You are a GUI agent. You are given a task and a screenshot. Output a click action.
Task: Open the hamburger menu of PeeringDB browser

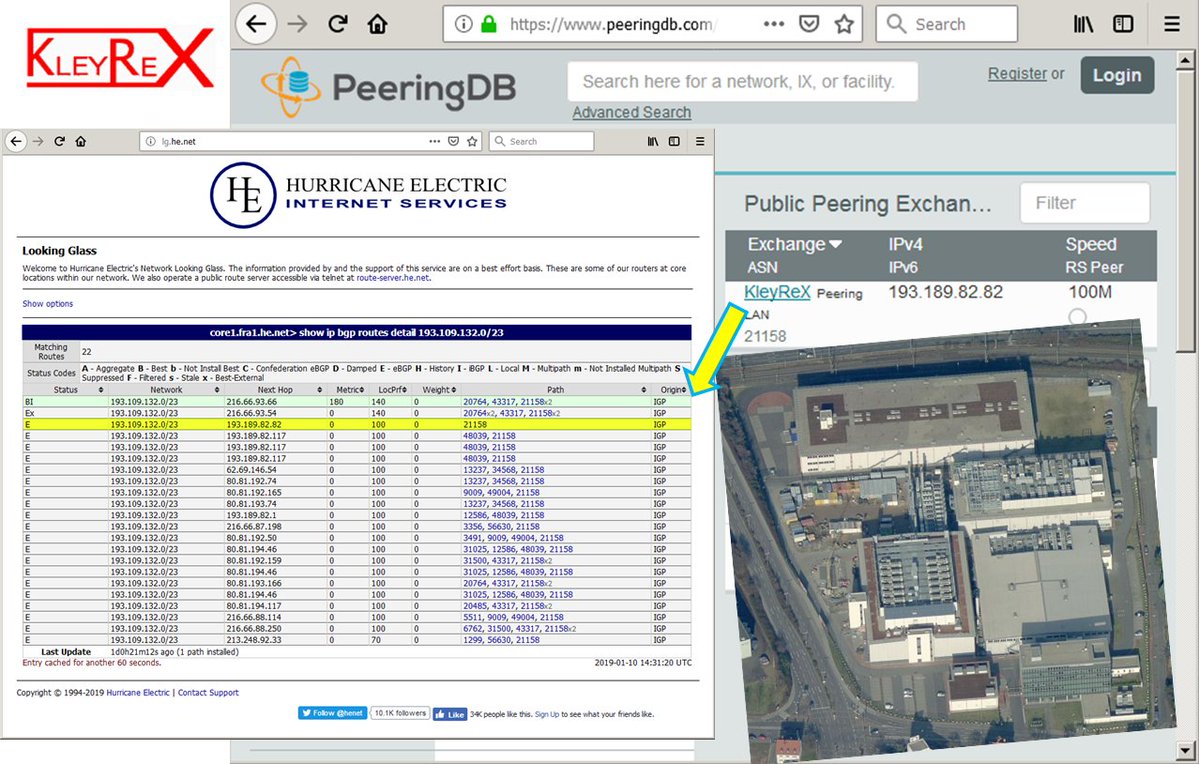[x=1171, y=24]
